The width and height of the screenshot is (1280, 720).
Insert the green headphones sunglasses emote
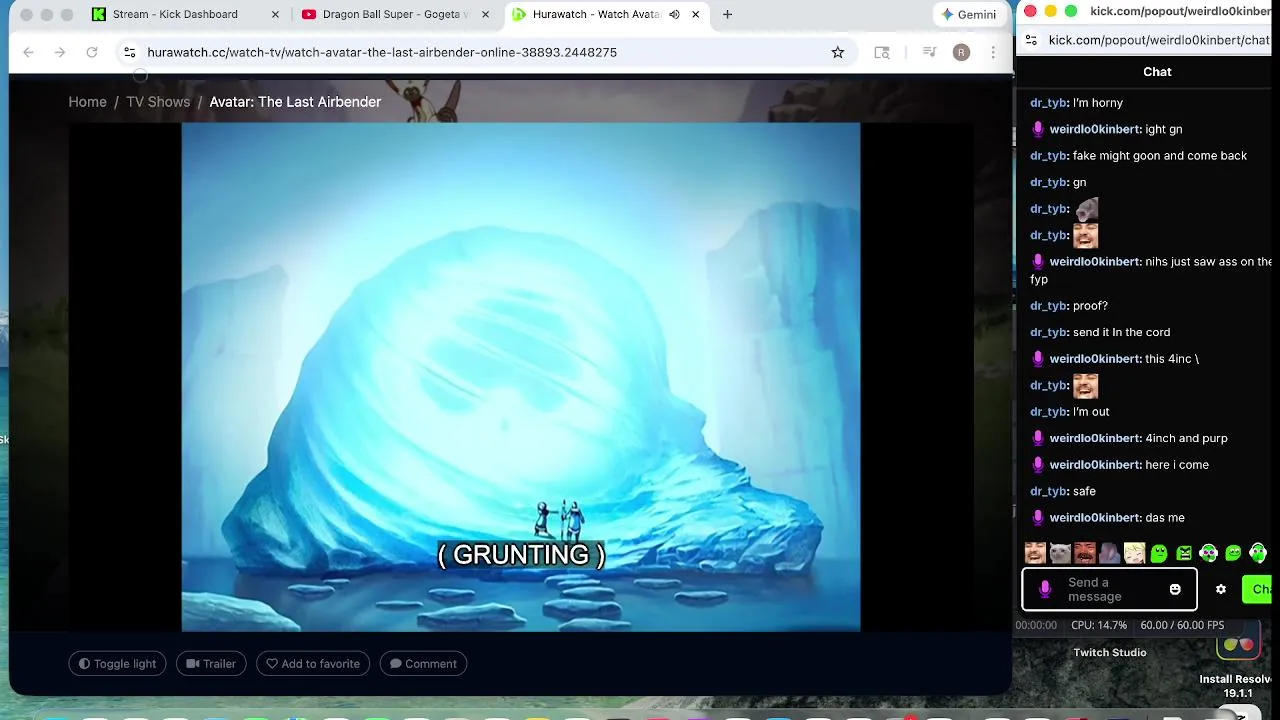[x=1208, y=552]
